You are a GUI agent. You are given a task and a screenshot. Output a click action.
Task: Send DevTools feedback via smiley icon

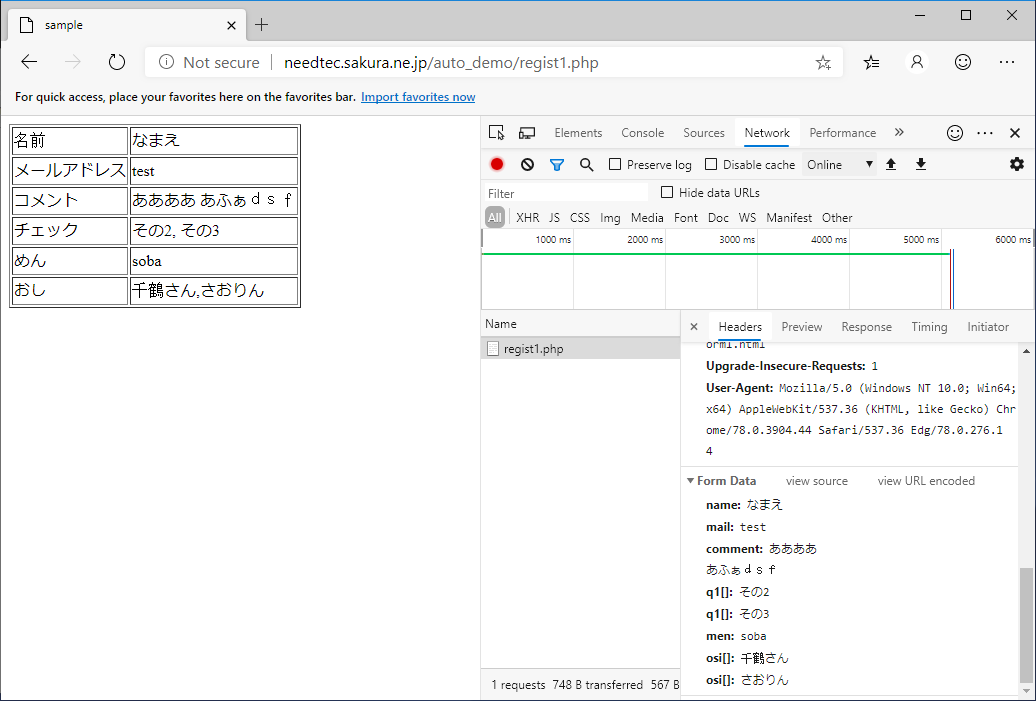coord(955,133)
